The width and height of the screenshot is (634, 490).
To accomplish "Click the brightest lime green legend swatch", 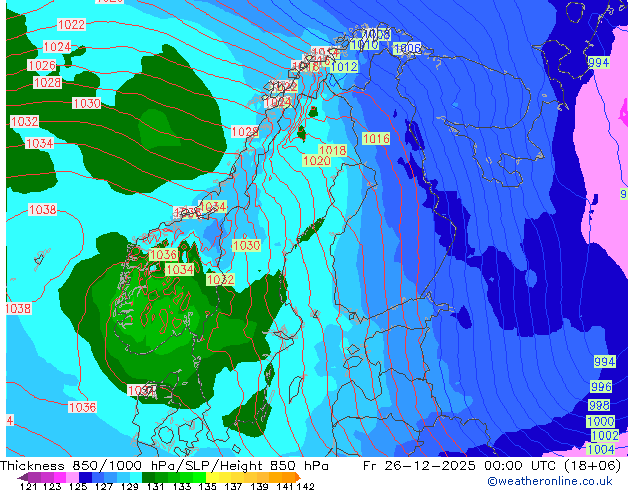I will point(199,477).
